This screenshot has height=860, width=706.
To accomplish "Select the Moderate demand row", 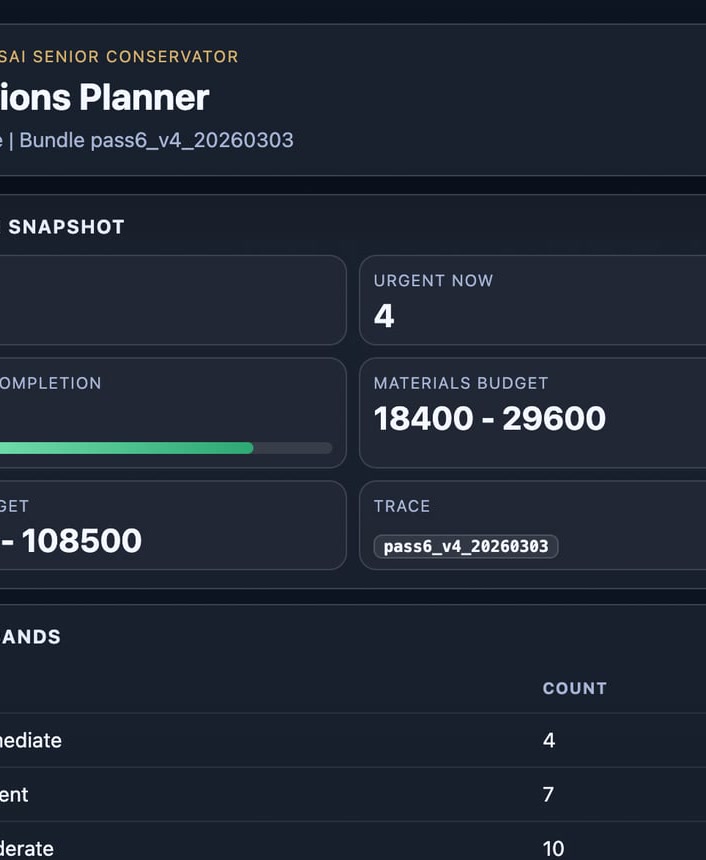I will point(300,847).
